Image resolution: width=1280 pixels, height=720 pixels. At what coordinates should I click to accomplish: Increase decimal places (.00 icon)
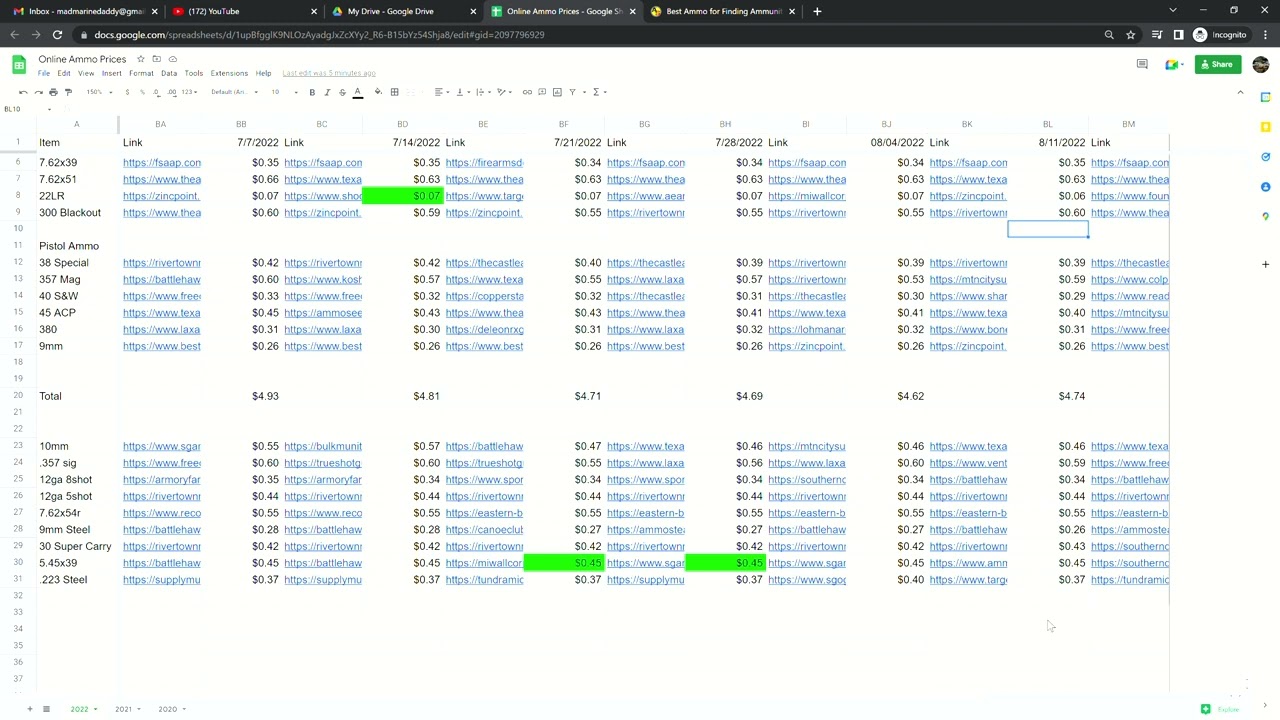[172, 92]
